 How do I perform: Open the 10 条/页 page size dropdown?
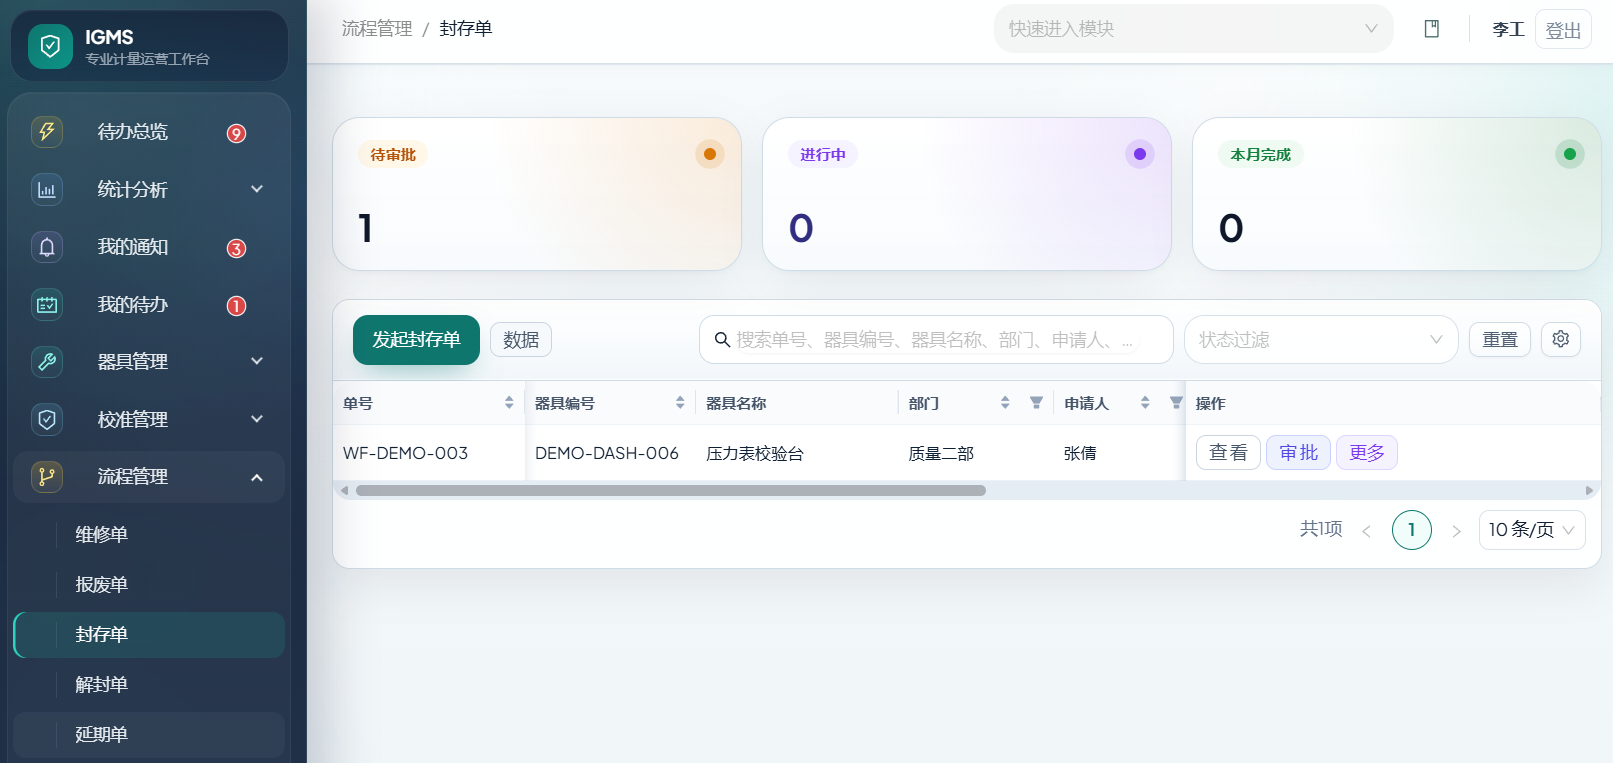1532,530
